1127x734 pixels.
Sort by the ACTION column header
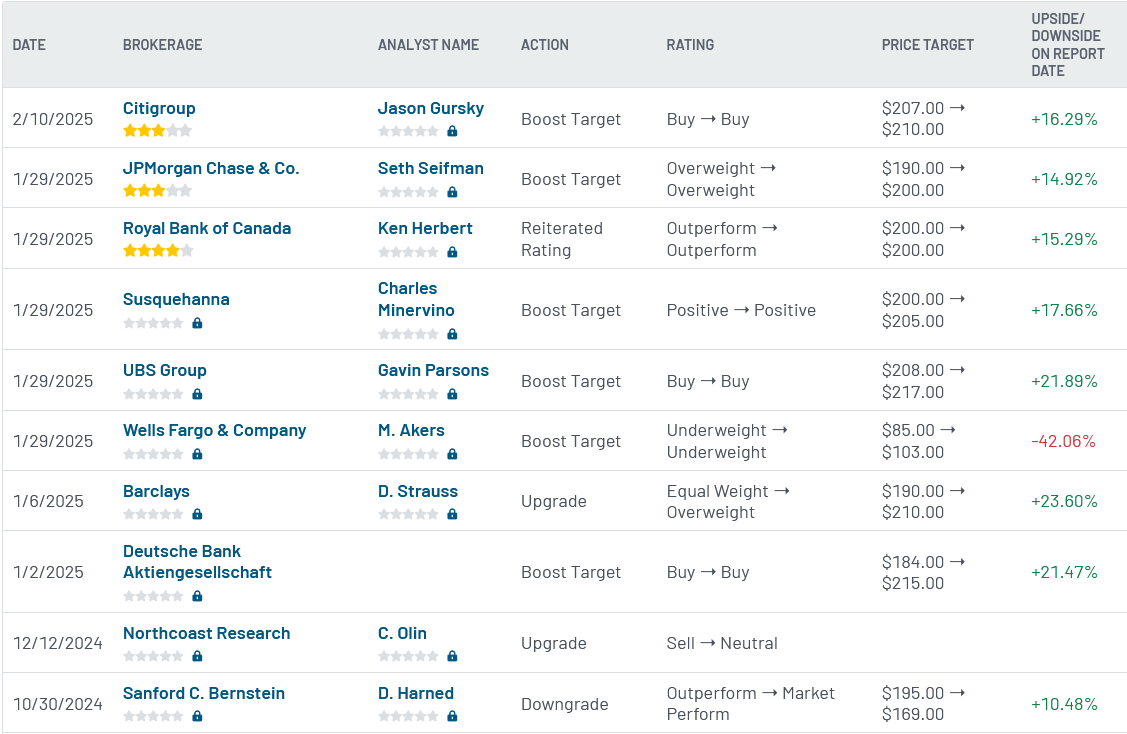545,45
